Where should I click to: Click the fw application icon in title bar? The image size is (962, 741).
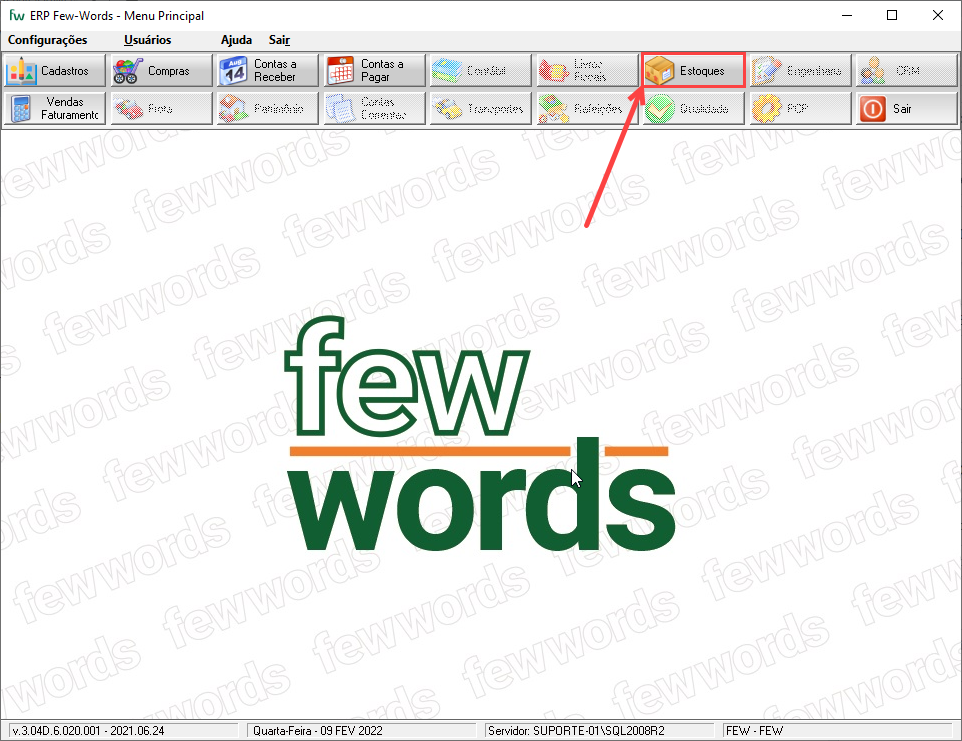pyautogui.click(x=17, y=15)
